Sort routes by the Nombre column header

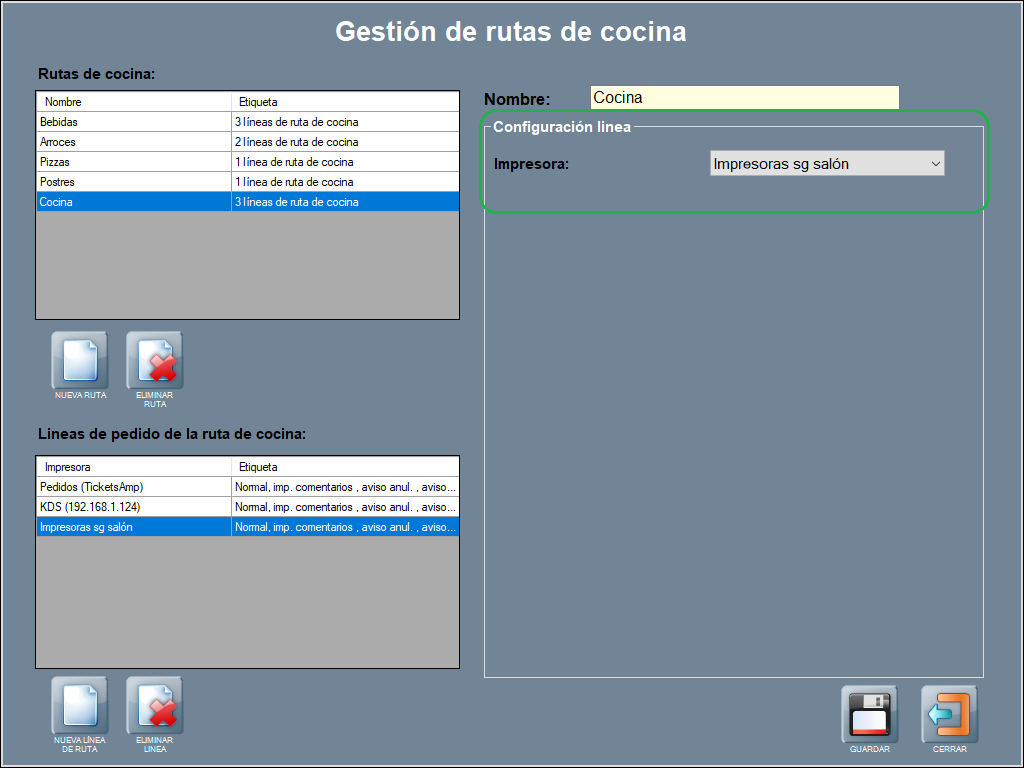pyautogui.click(x=134, y=102)
